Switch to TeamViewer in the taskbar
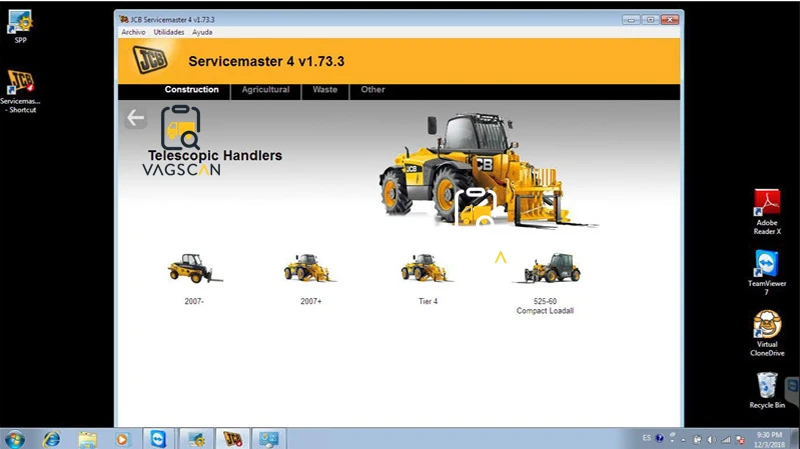The width and height of the screenshot is (800, 449). click(158, 439)
